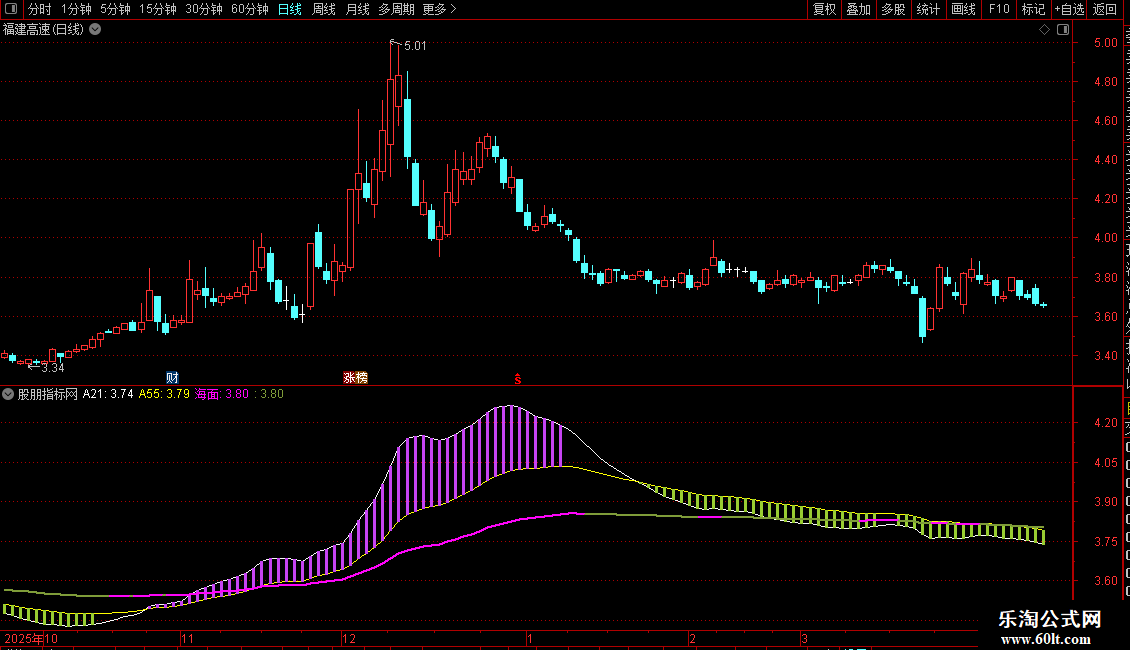Select the 5分钟 period tab
The height and width of the screenshot is (650, 1130).
[x=115, y=9]
